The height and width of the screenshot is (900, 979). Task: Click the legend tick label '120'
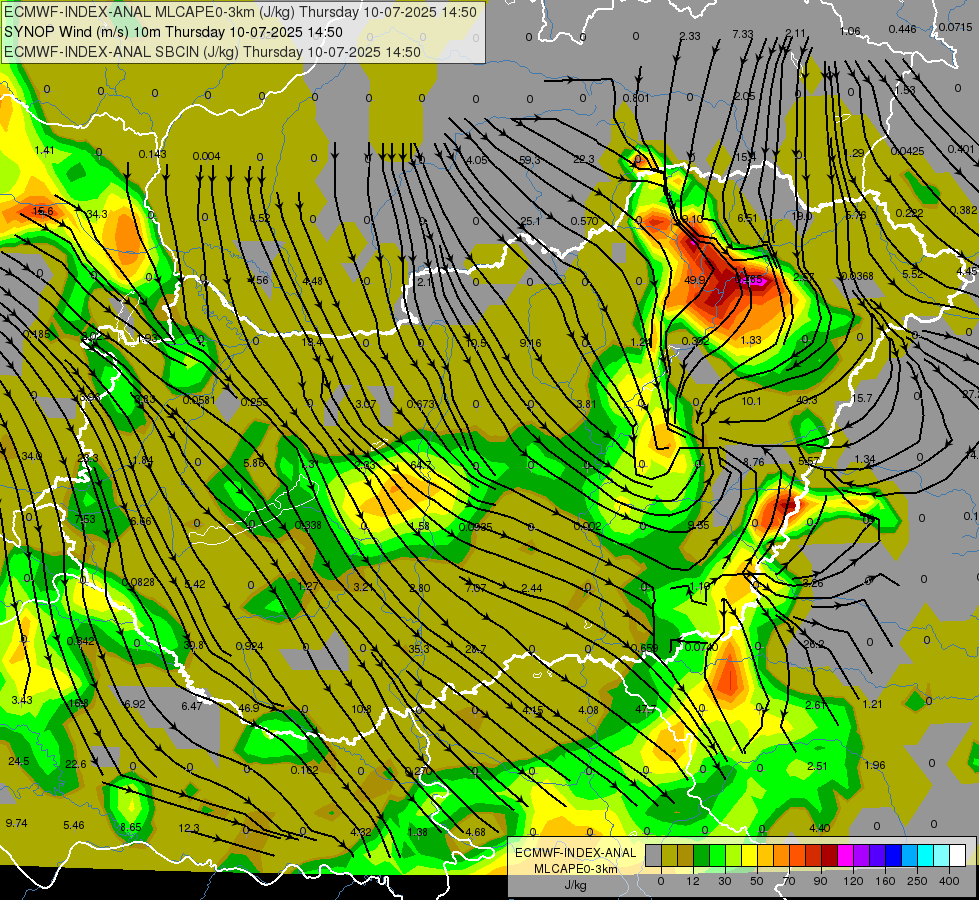coord(853,881)
